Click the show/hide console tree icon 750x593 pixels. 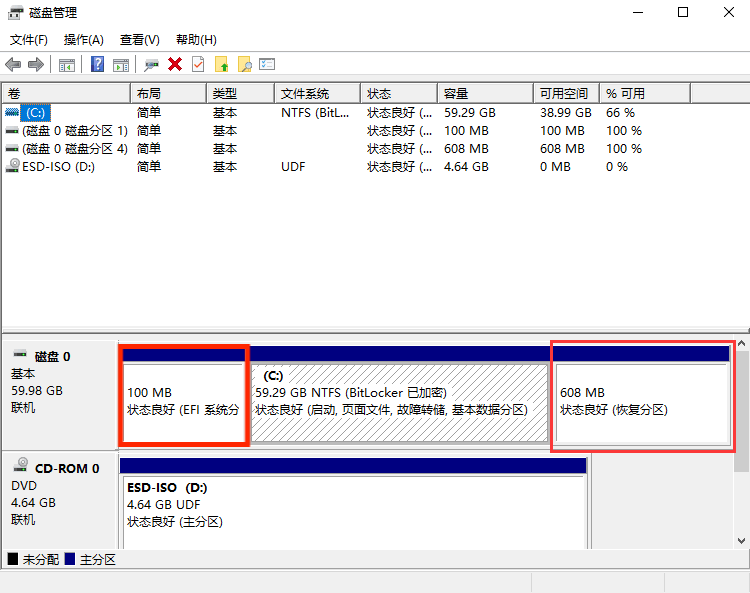point(67,64)
